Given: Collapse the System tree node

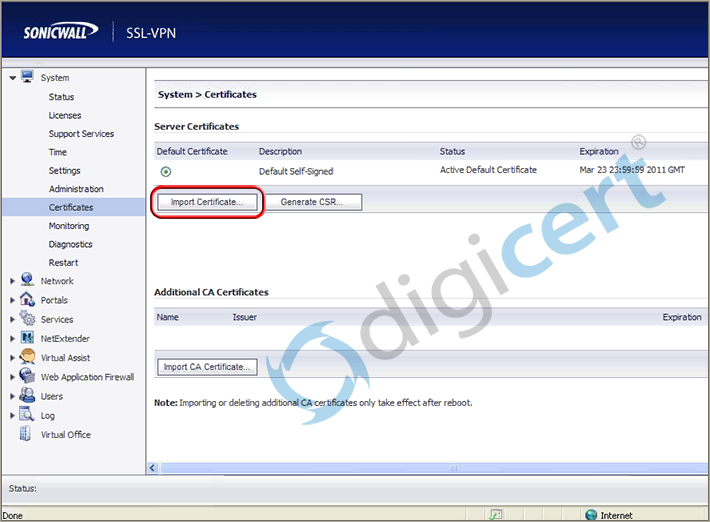Looking at the screenshot, I should [x=12, y=78].
